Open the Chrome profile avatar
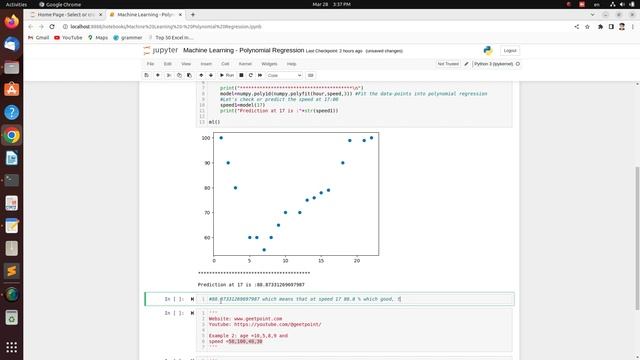Screen dimensions: 640x360 click(622, 27)
